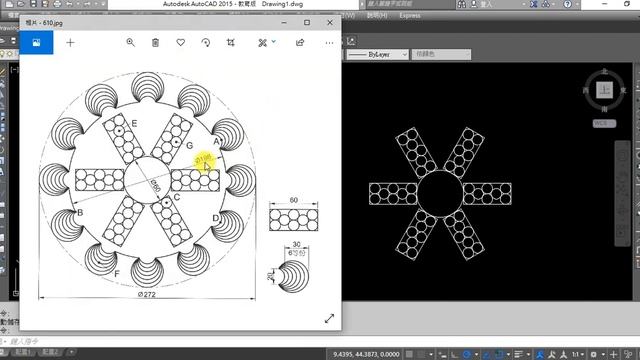Open workspace switching gear icon
The image size is (640, 360).
pyautogui.click(x=593, y=354)
